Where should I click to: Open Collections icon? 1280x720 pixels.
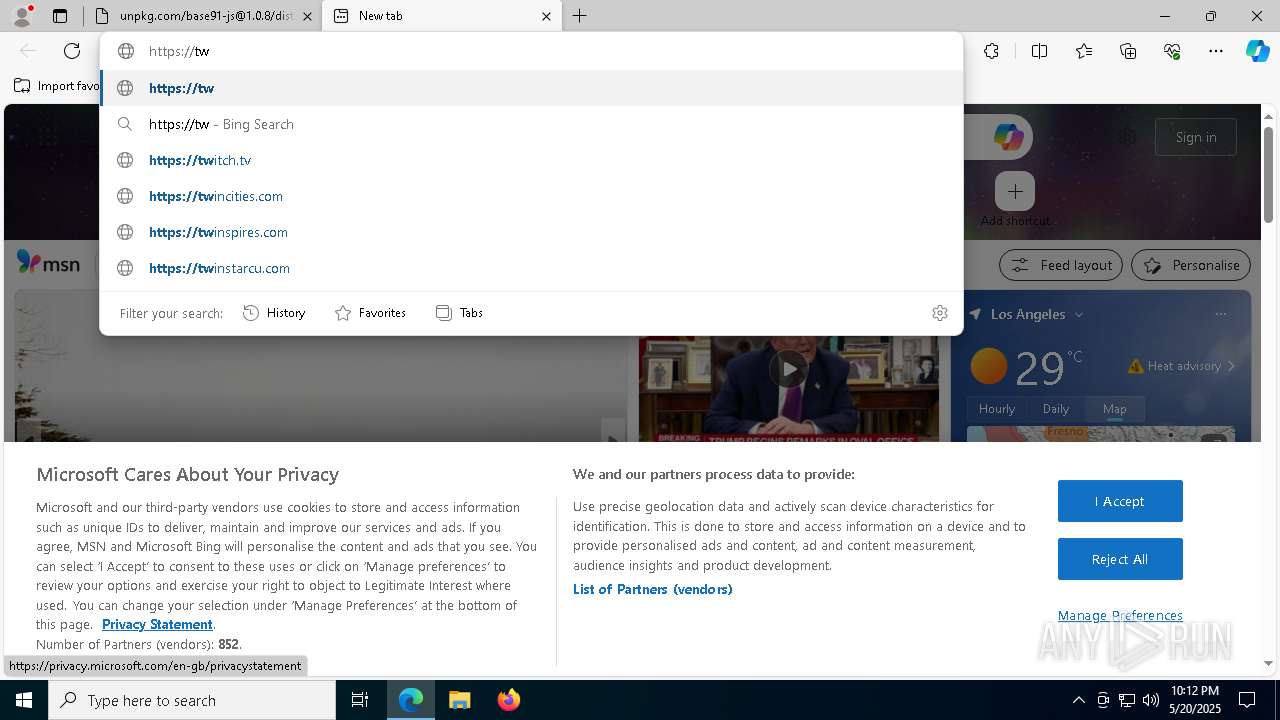(1128, 51)
